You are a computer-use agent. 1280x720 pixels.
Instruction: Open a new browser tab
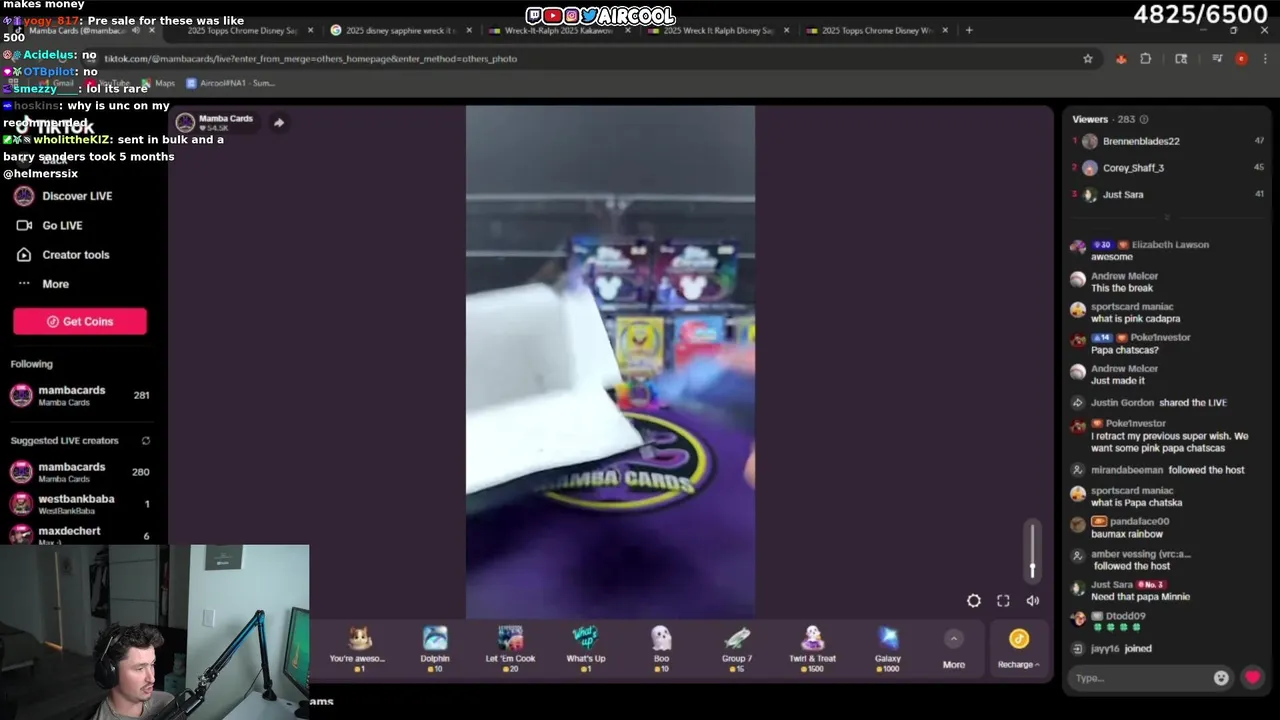[968, 30]
